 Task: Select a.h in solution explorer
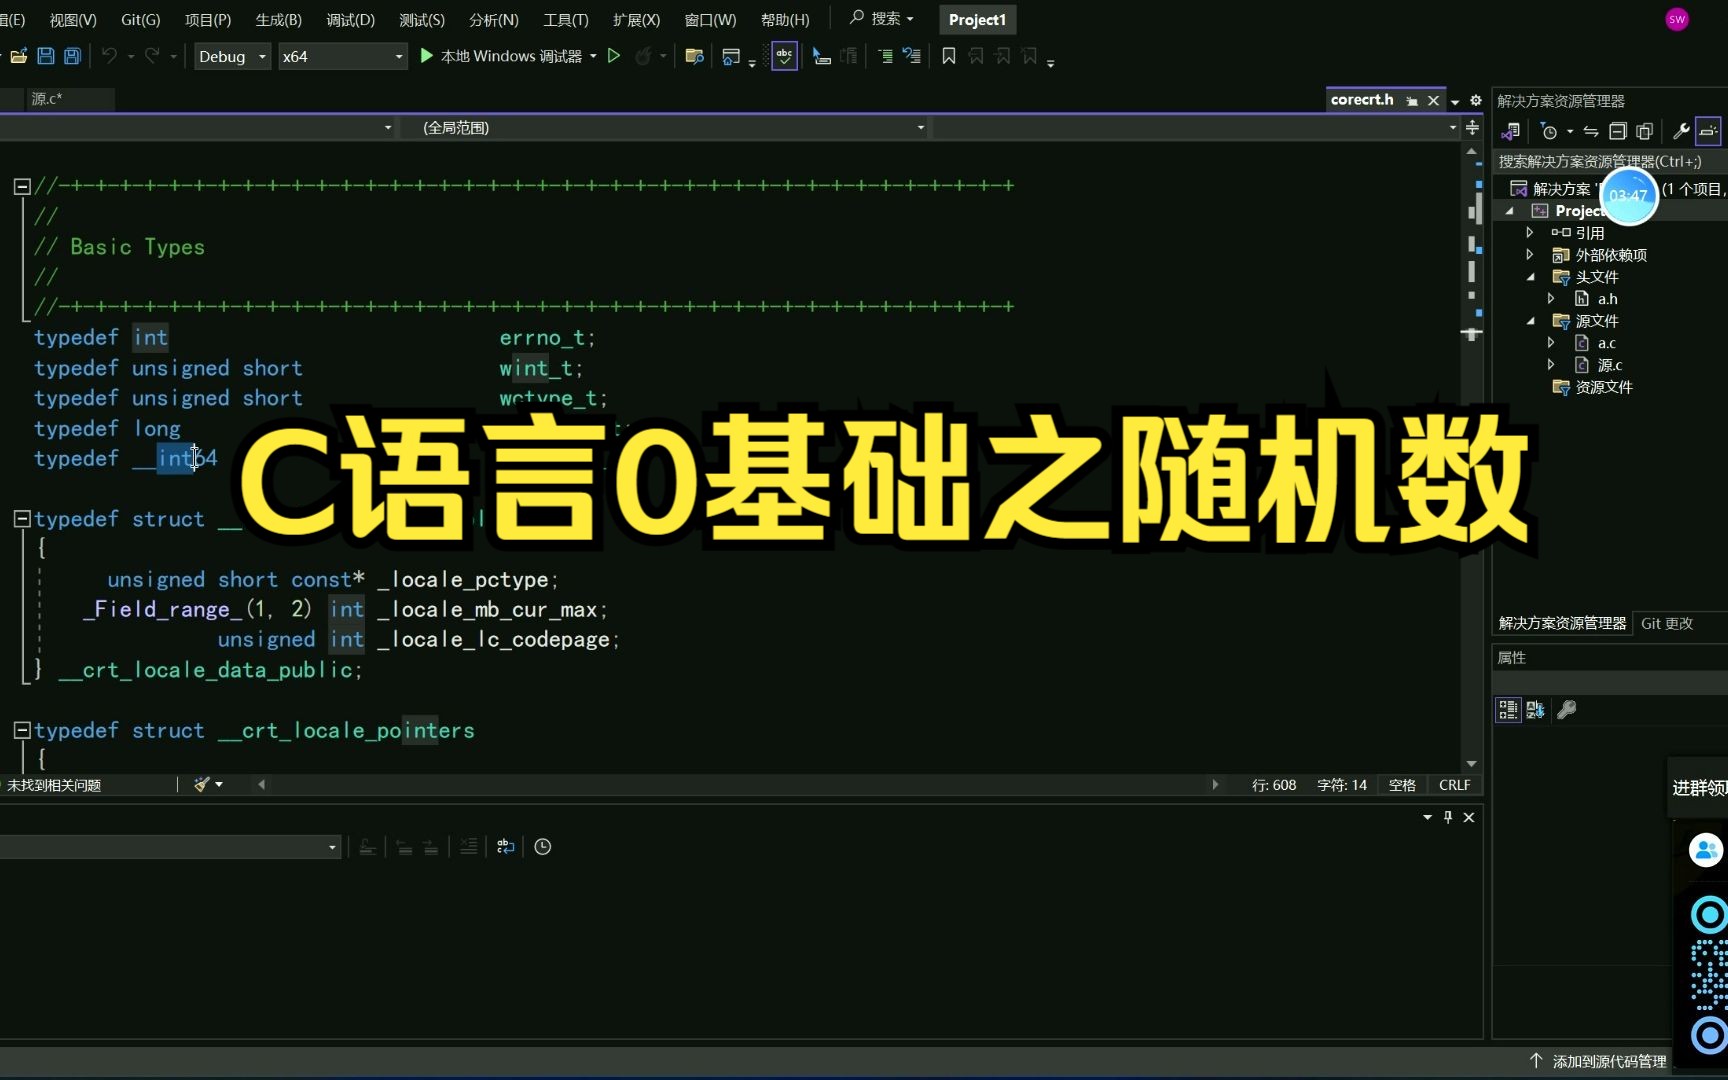pos(1607,299)
